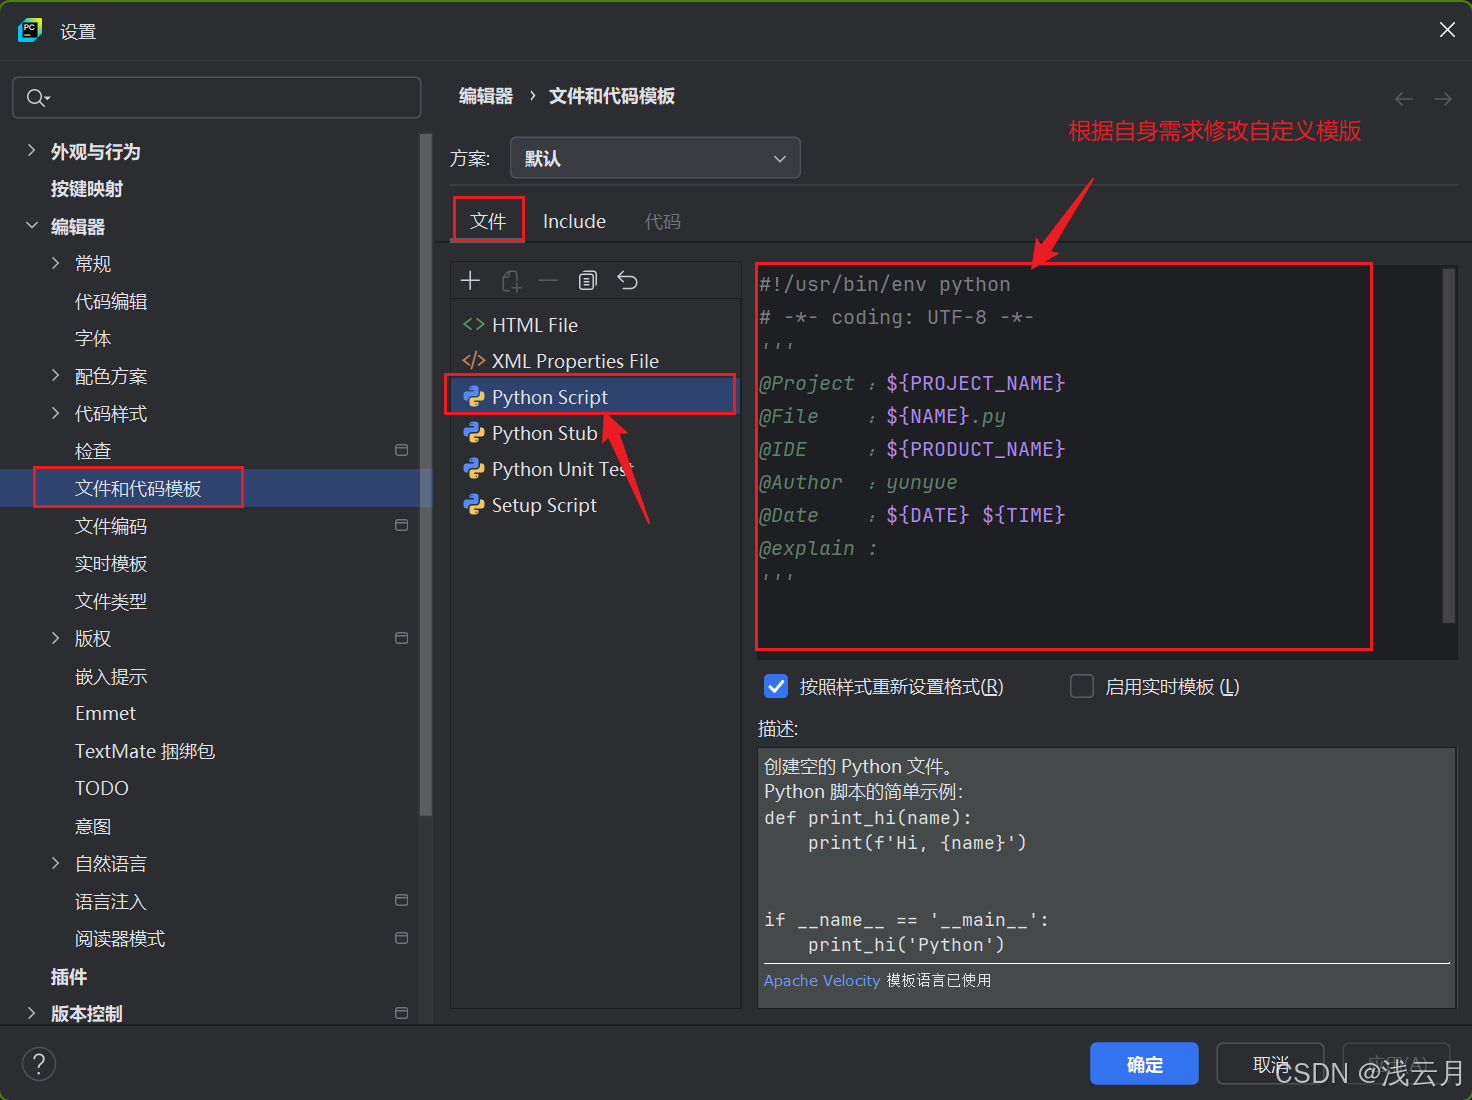Toggle 按照样式重新设置格式 checkbox
Screen dimensions: 1472x1100
tap(776, 686)
